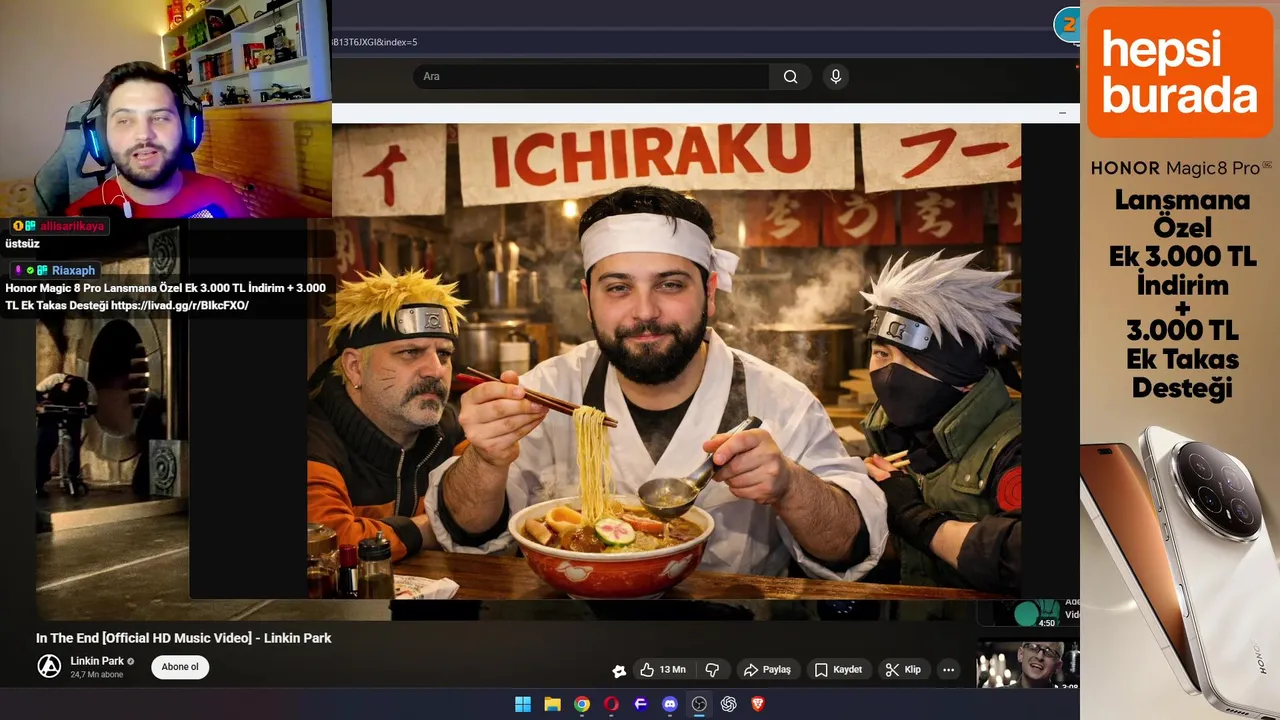Open the Windows Start menu
Image resolution: width=1280 pixels, height=720 pixels.
[523, 704]
